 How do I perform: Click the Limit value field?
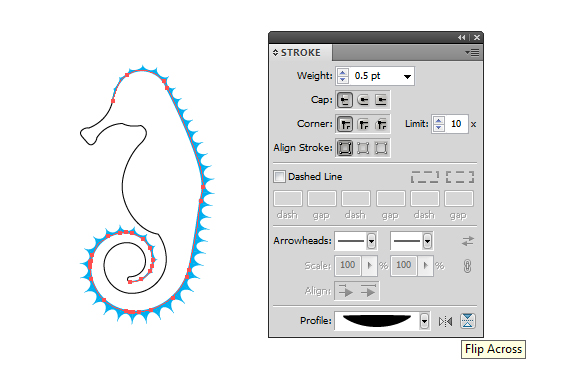[x=456, y=124]
